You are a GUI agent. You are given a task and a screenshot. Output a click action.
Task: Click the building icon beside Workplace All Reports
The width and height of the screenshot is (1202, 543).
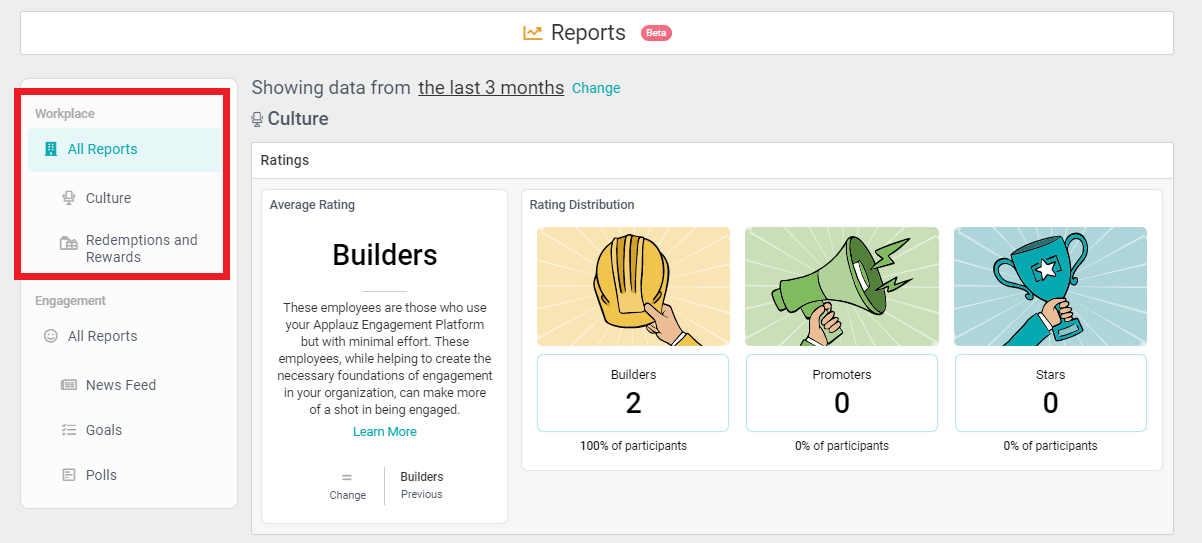(x=51, y=149)
